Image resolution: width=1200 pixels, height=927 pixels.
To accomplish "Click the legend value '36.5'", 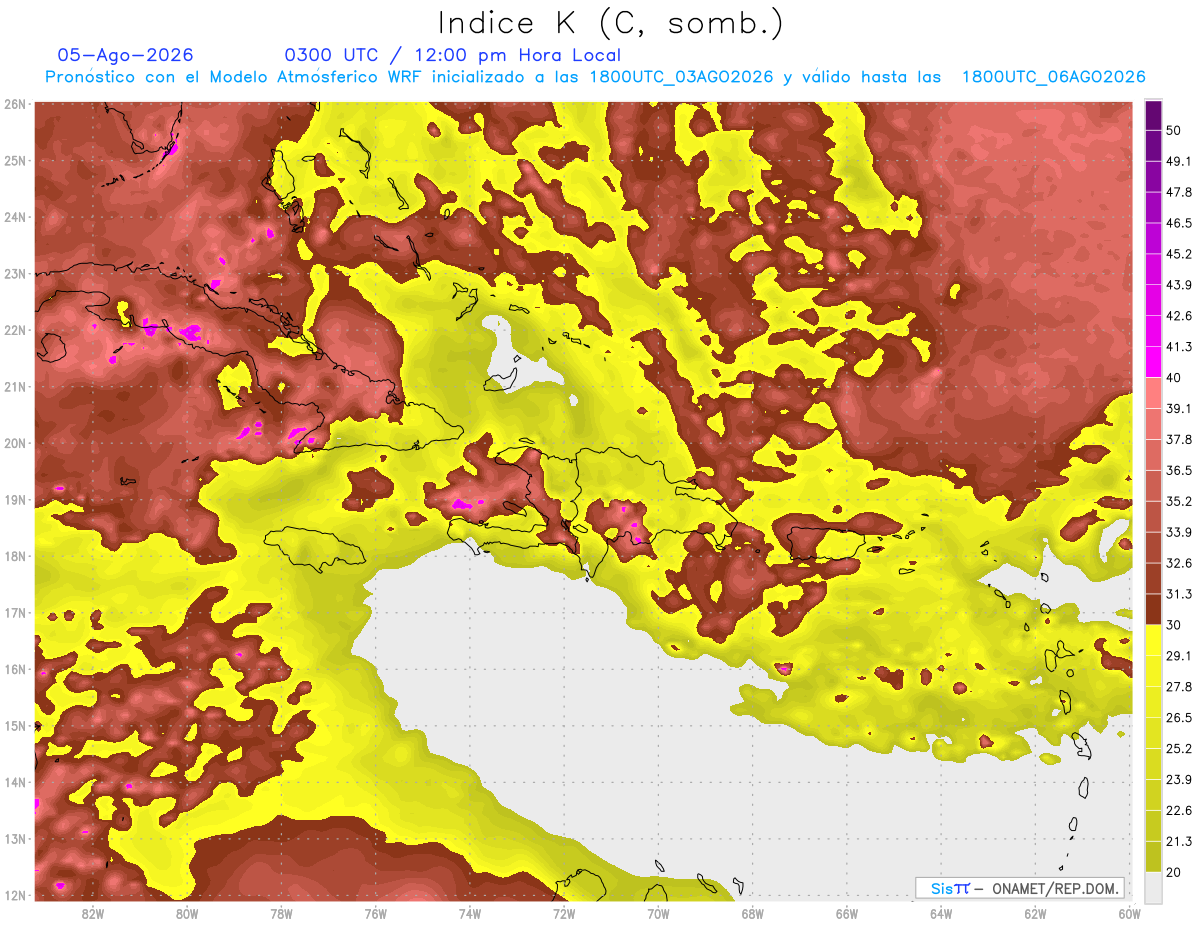I will (1180, 470).
